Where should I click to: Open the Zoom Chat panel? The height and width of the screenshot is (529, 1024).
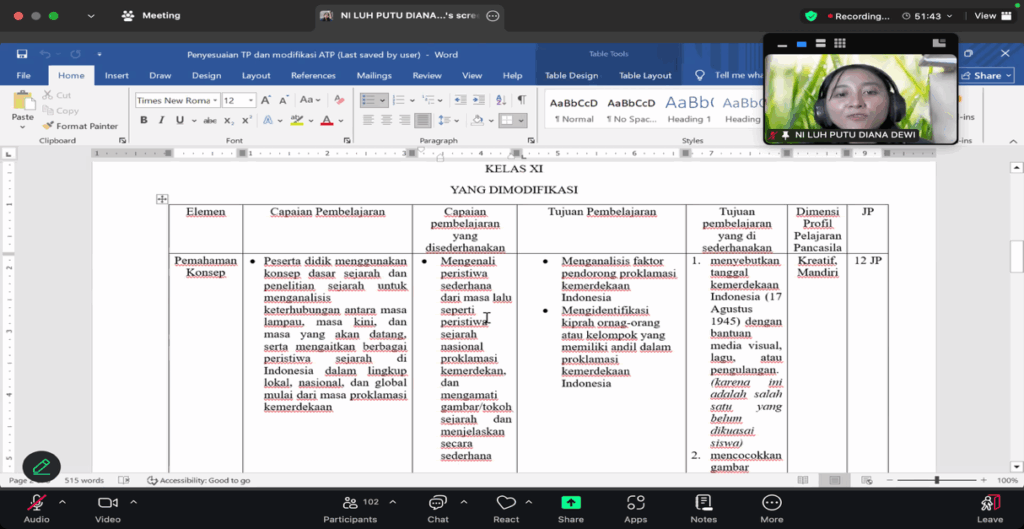[x=438, y=509]
